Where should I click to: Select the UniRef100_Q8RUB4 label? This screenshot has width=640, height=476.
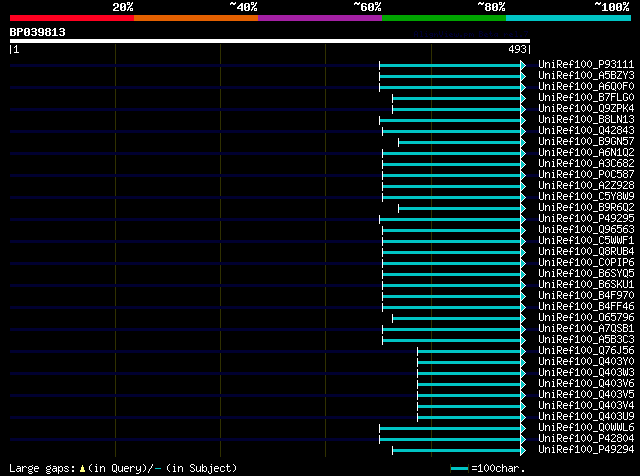point(586,252)
